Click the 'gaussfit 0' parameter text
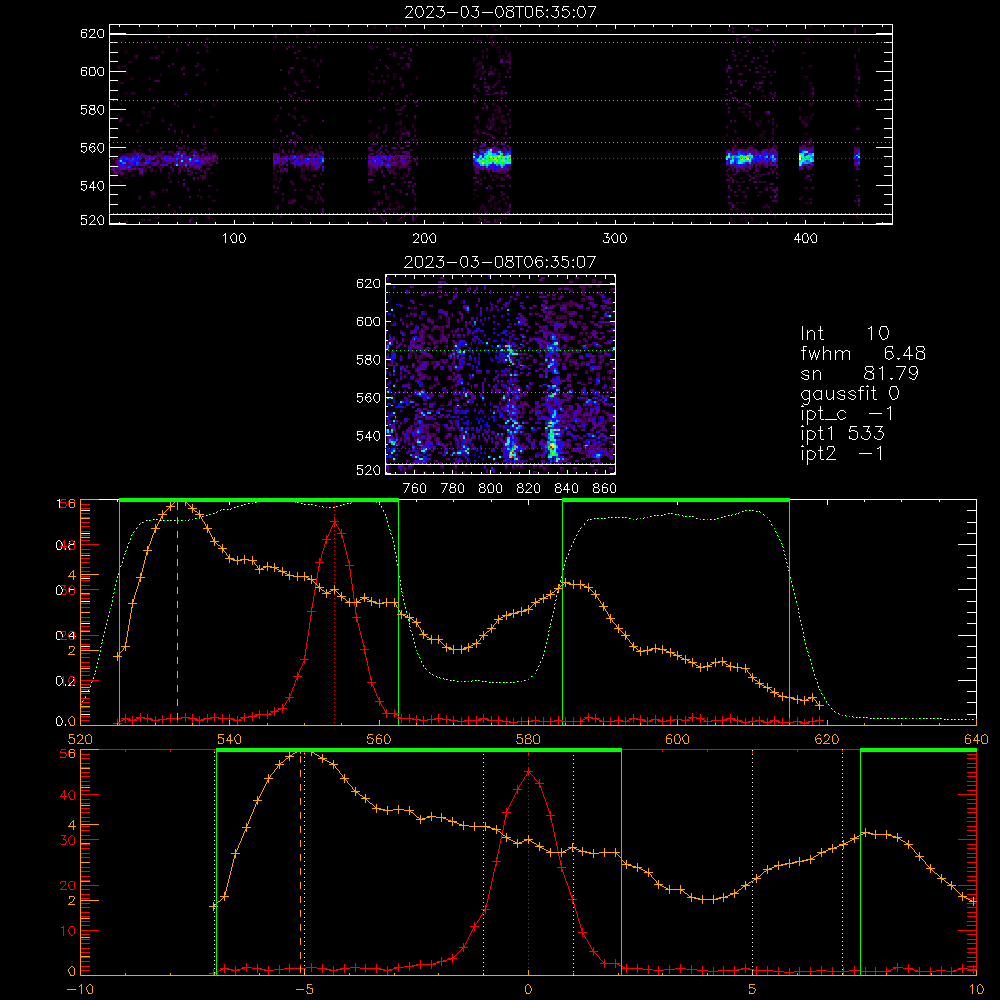 click(849, 393)
